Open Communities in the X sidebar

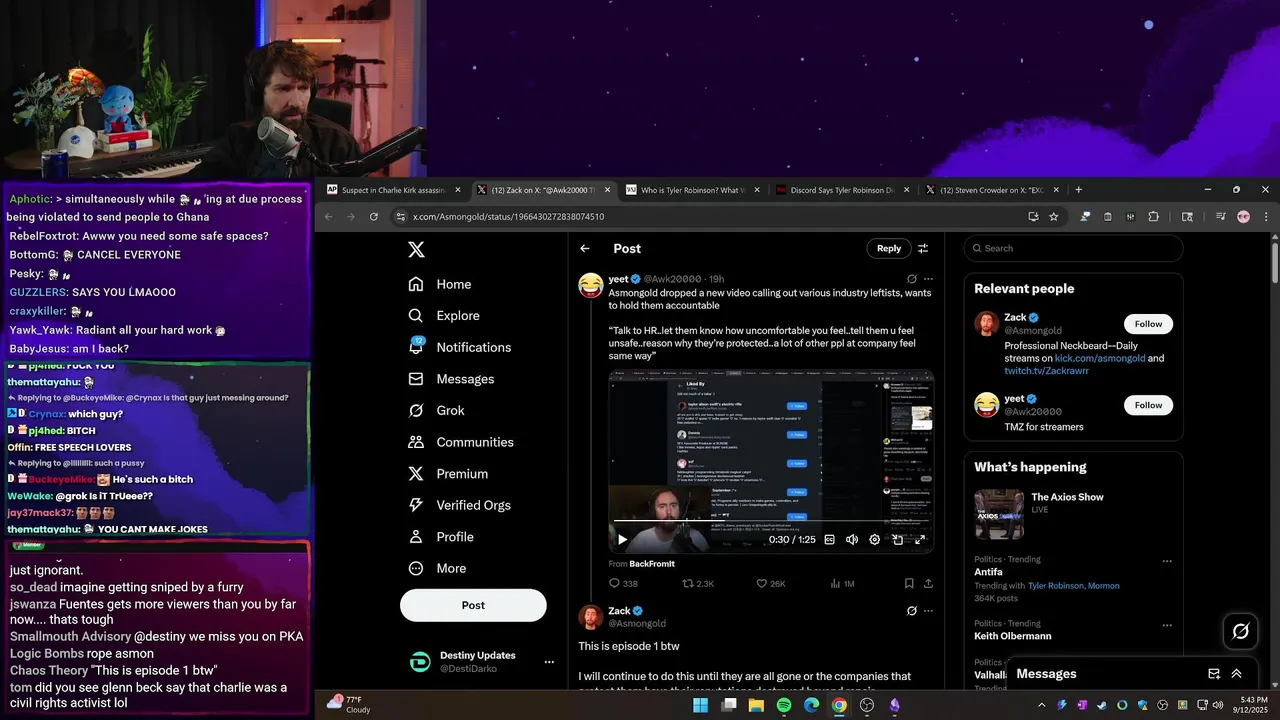(x=461, y=442)
